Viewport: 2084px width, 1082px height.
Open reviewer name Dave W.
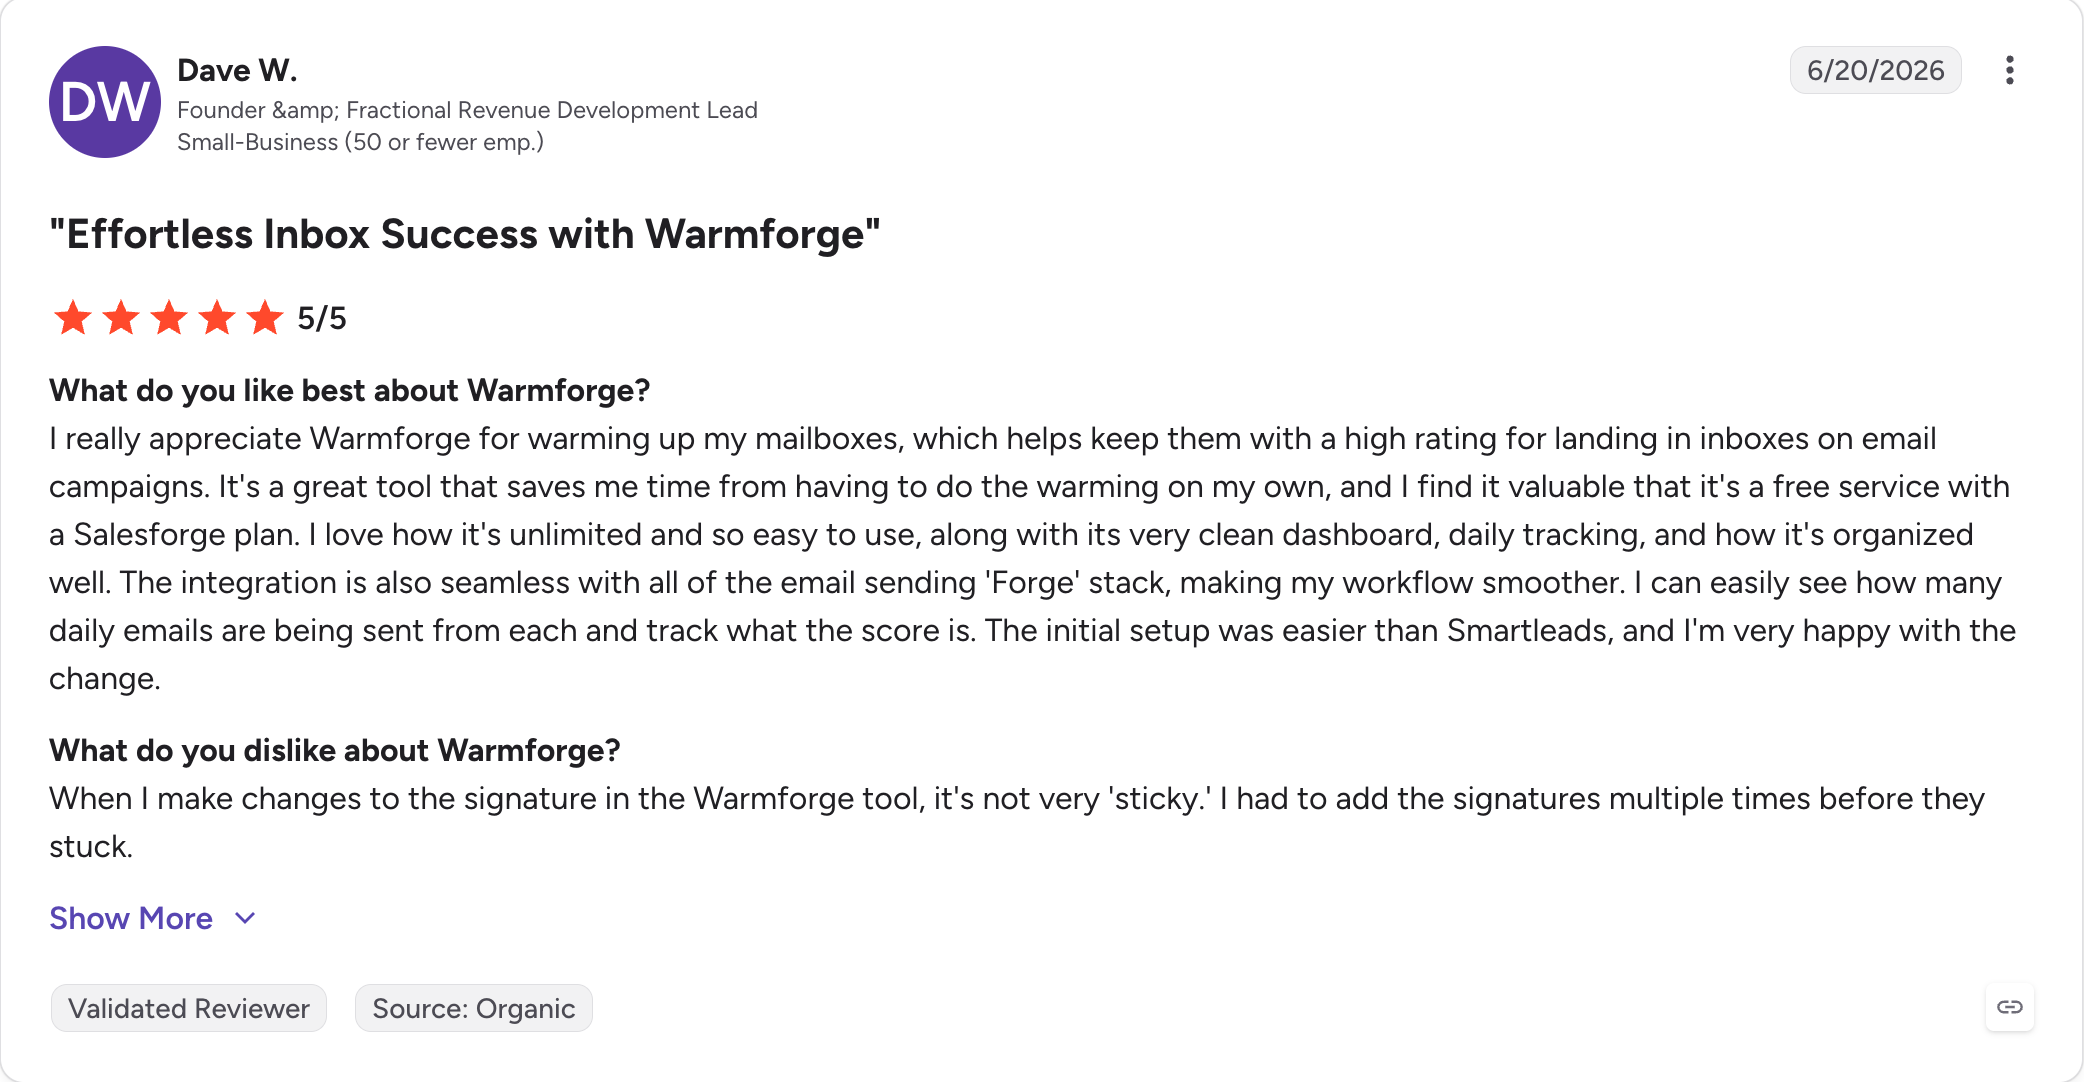click(x=237, y=70)
